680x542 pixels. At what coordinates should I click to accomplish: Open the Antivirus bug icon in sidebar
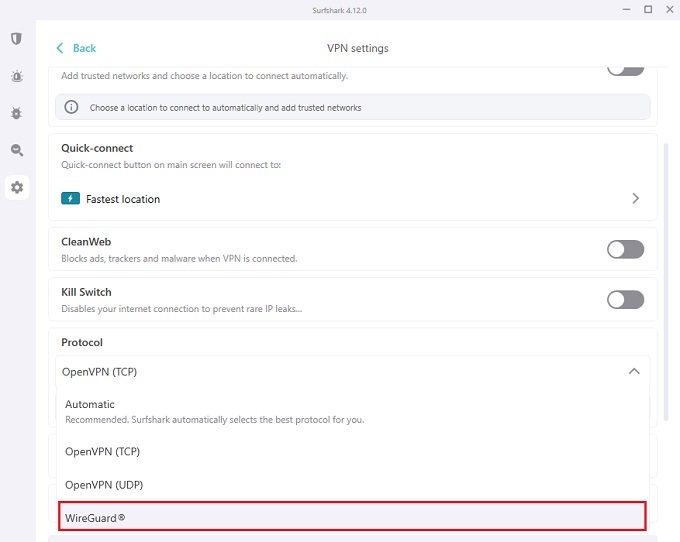point(16,113)
